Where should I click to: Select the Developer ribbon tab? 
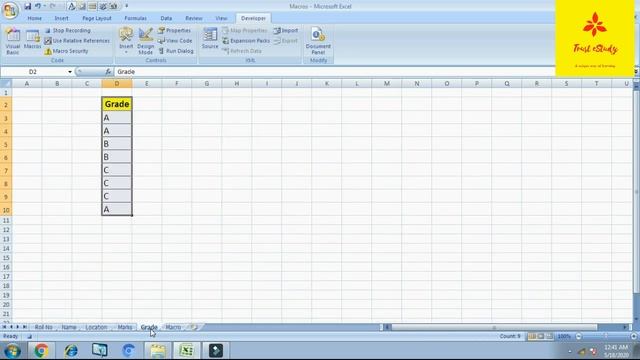(253, 18)
